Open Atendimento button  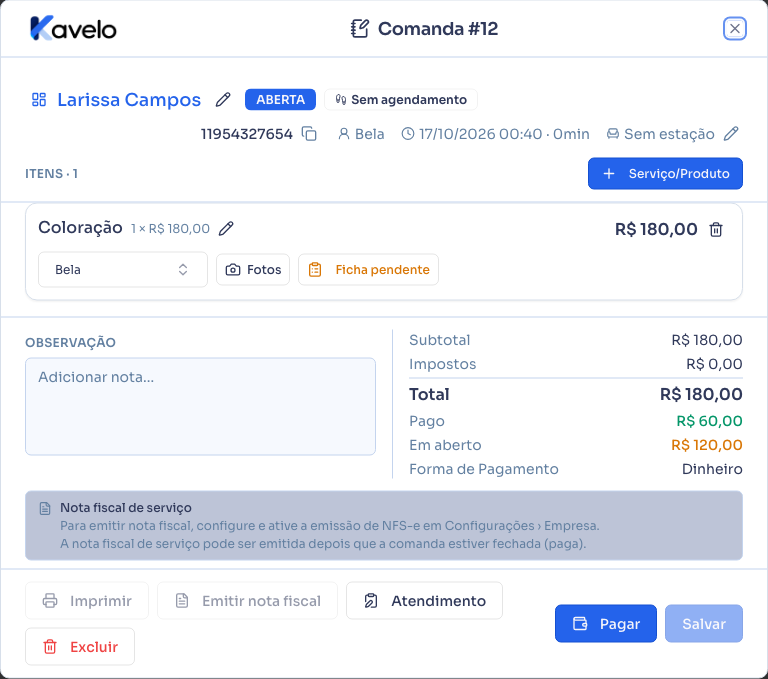click(424, 601)
